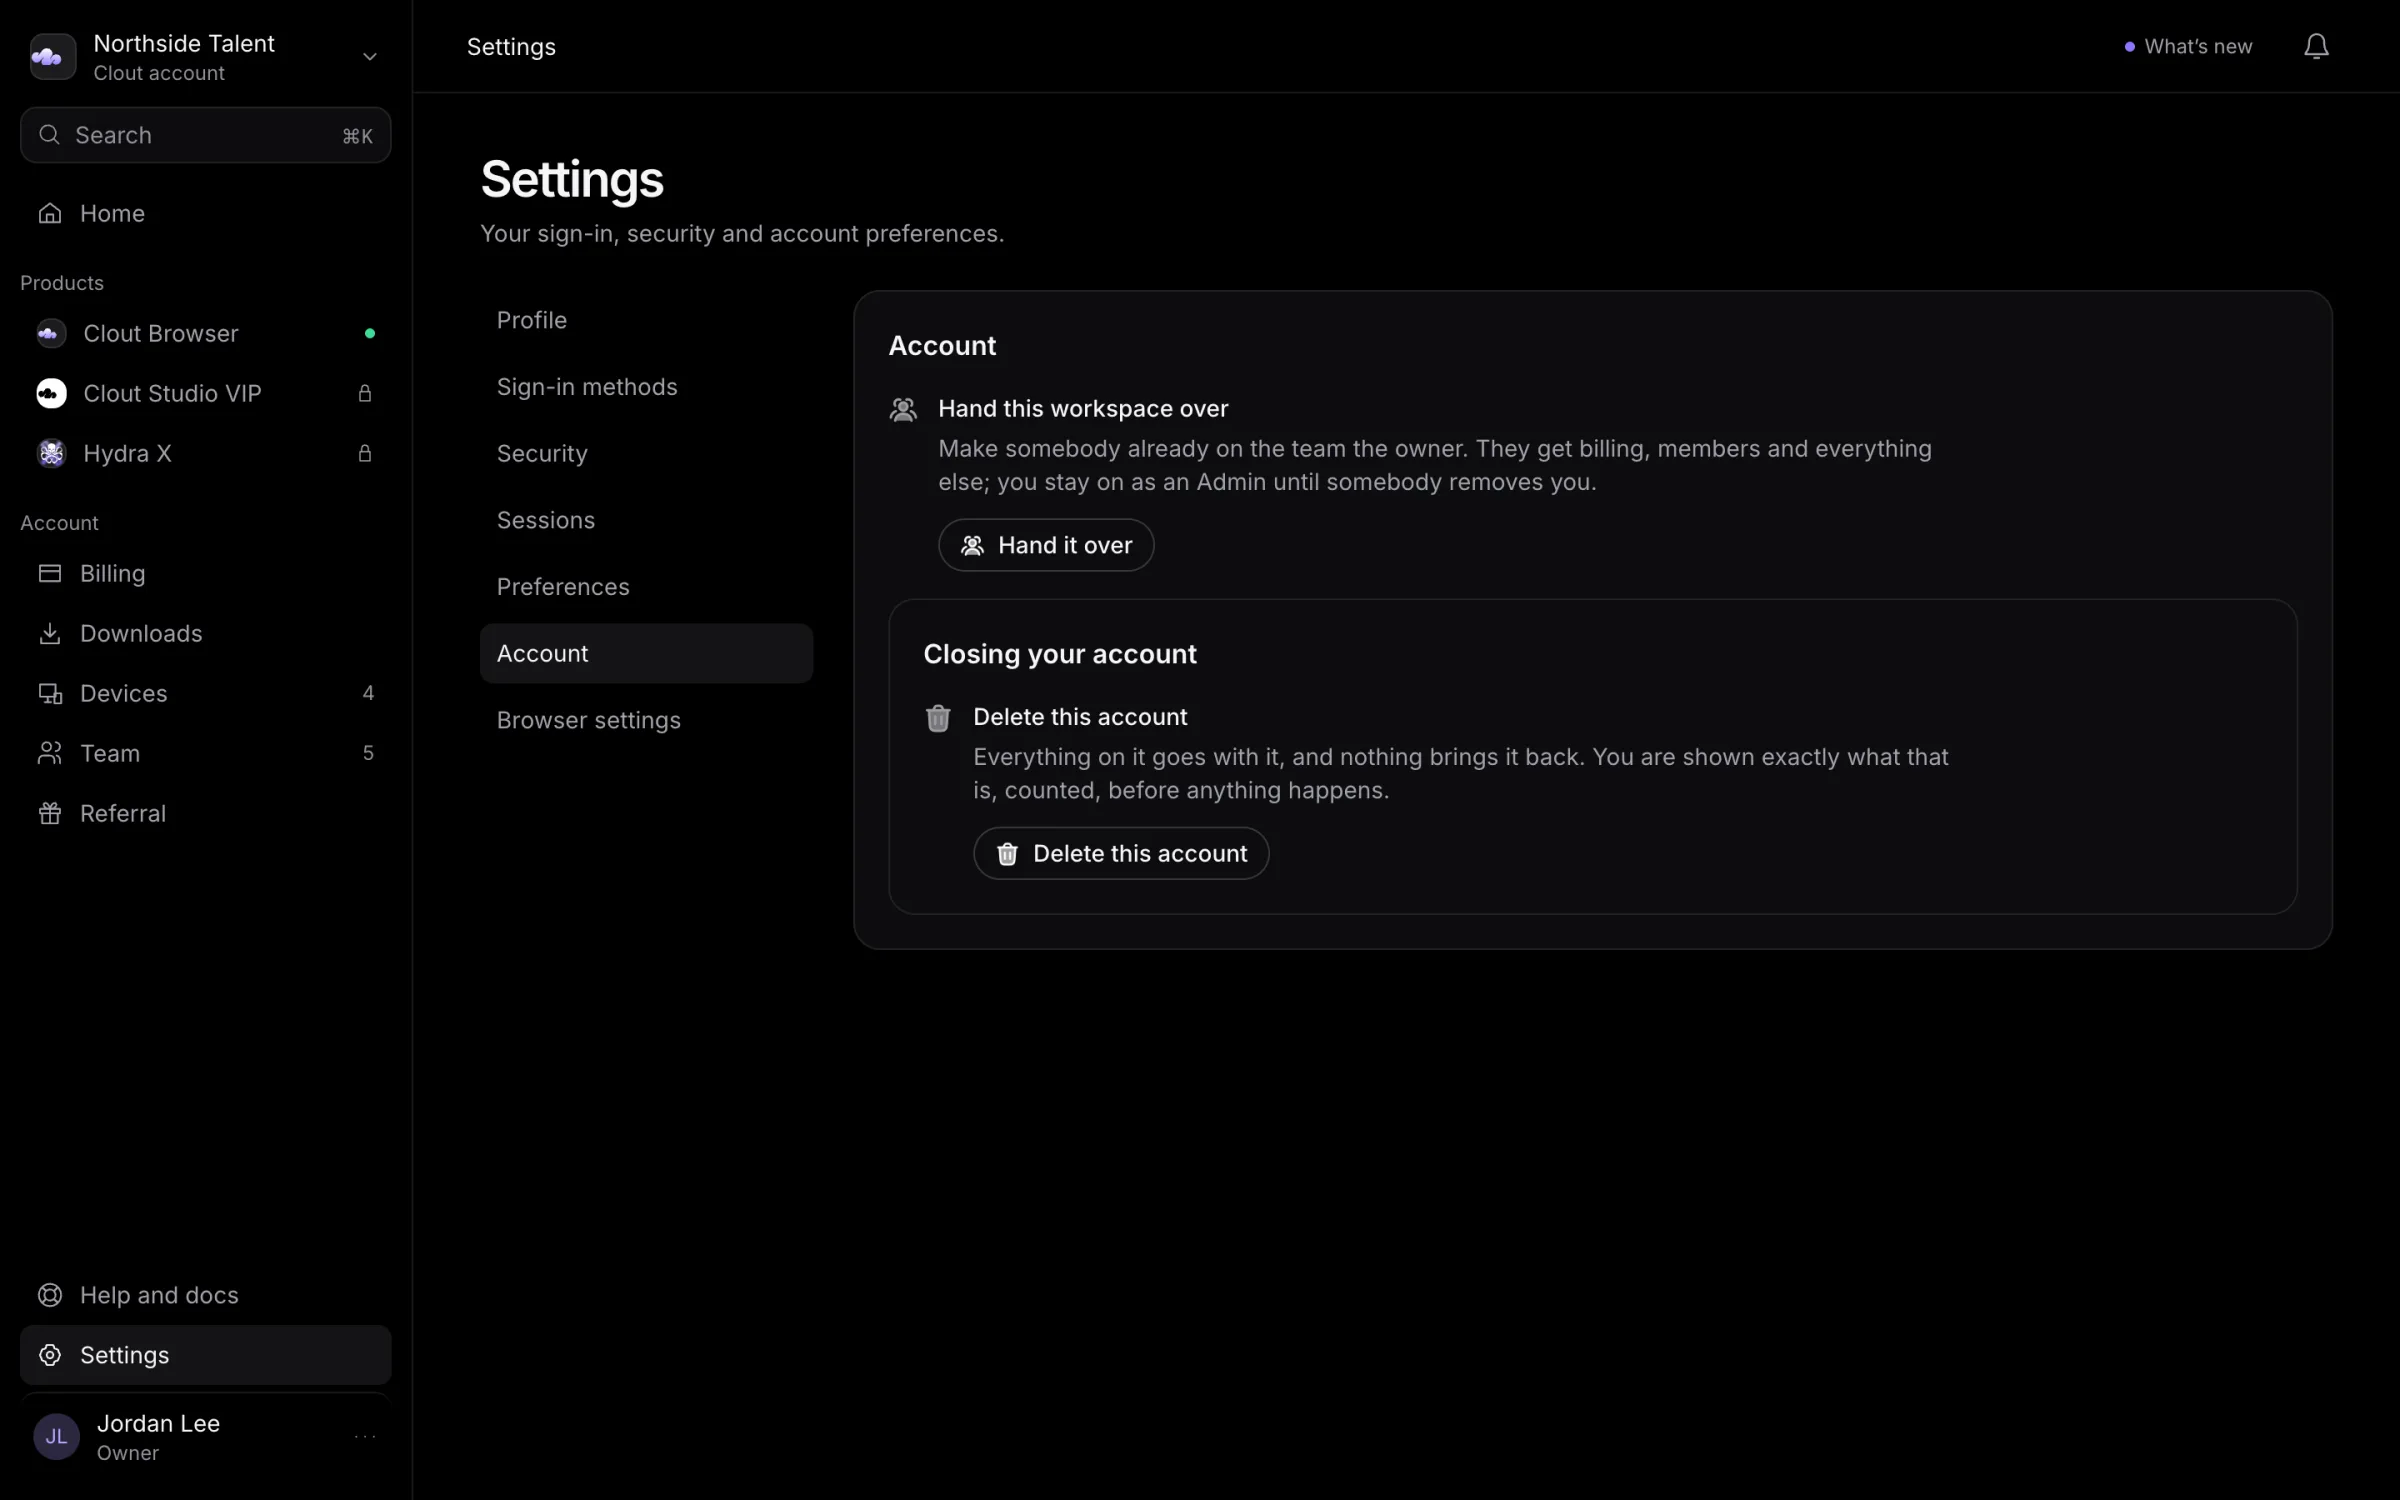This screenshot has height=1500, width=2400.
Task: Click the Settings gear icon in sidebar
Action: tap(50, 1355)
